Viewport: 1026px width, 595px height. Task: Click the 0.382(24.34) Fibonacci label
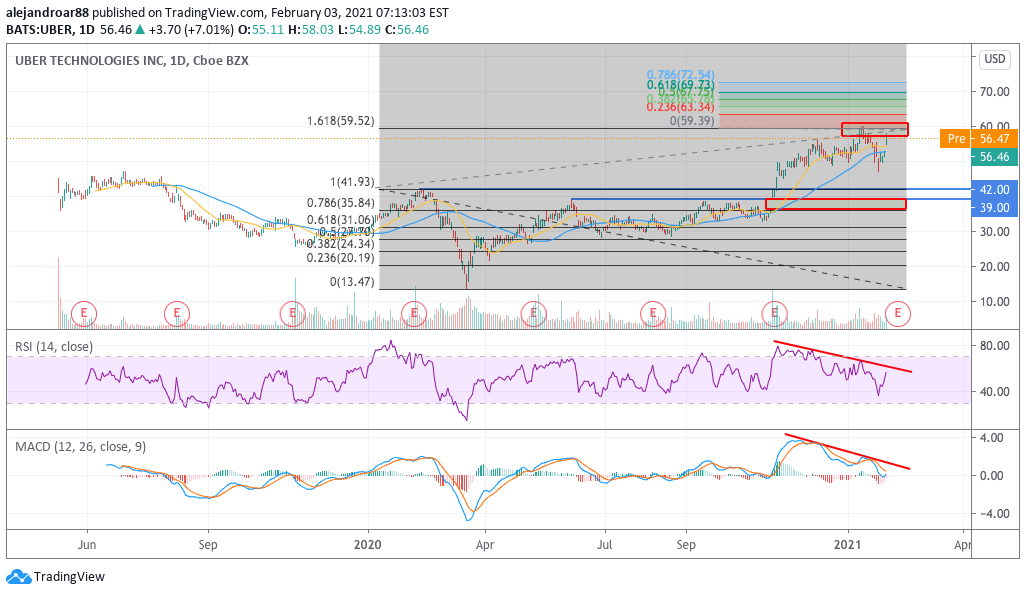pyautogui.click(x=341, y=244)
